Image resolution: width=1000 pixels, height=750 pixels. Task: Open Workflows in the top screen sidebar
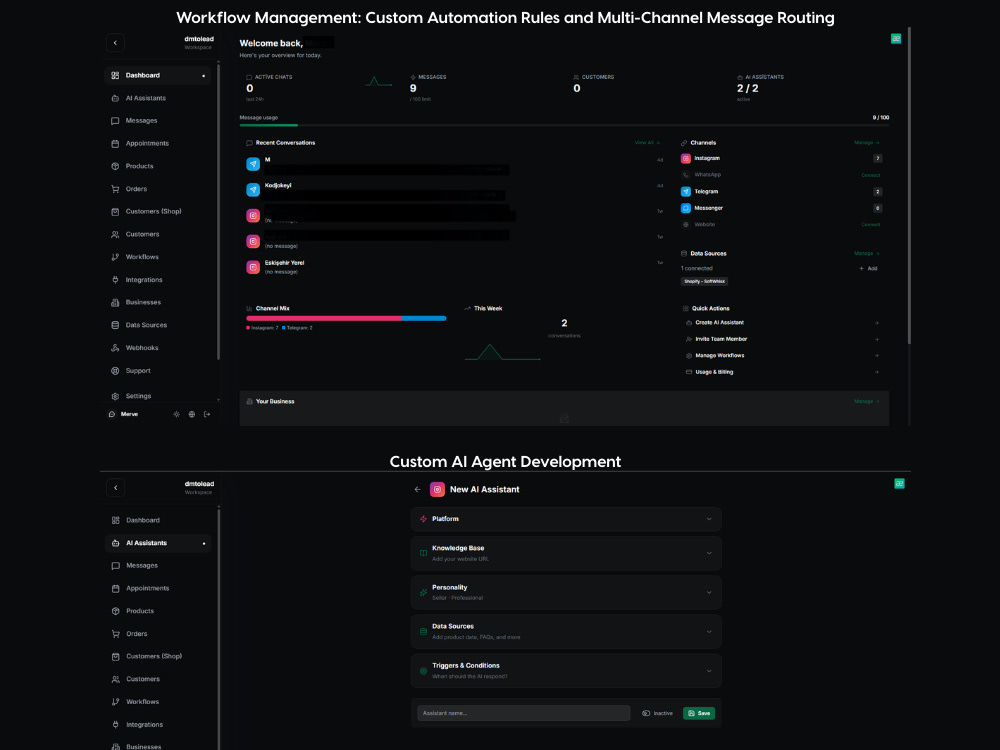[158, 257]
